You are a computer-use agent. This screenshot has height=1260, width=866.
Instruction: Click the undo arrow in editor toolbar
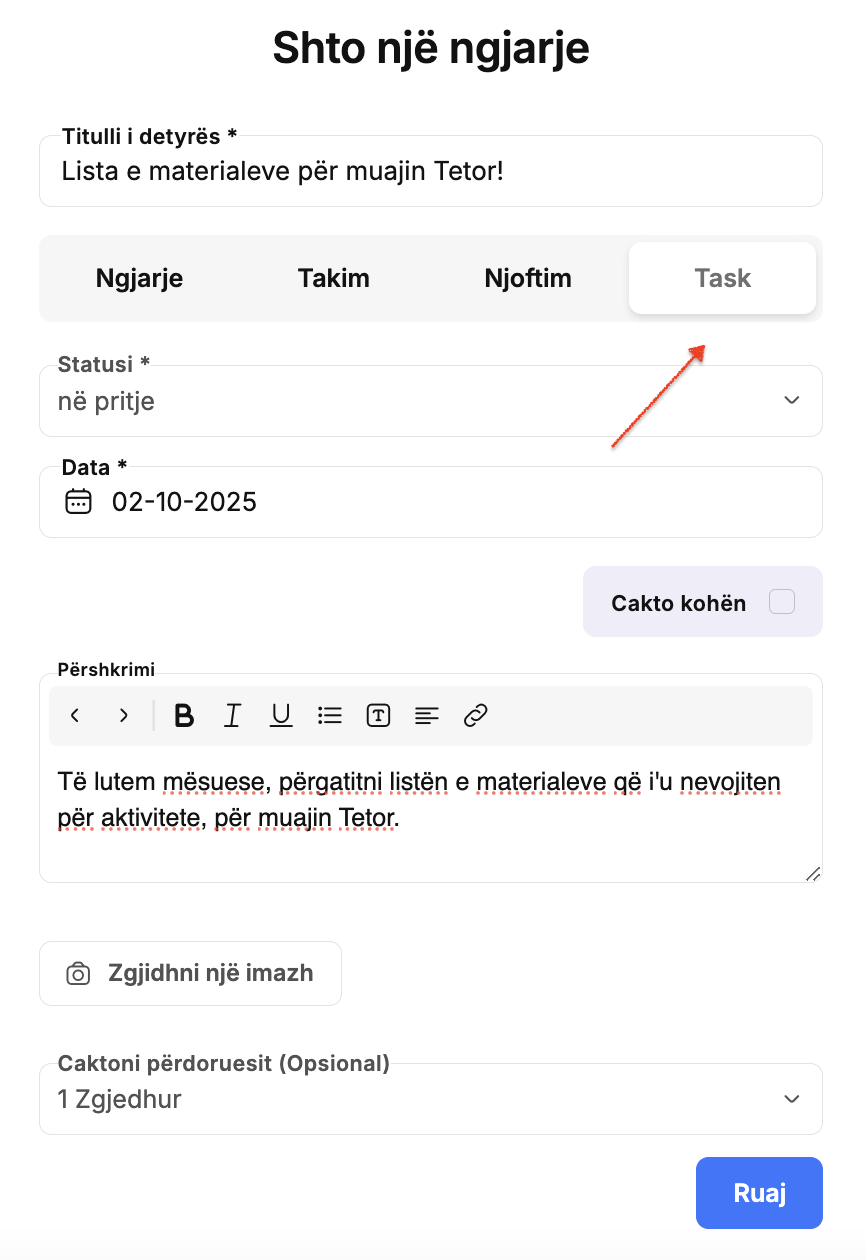pos(75,715)
